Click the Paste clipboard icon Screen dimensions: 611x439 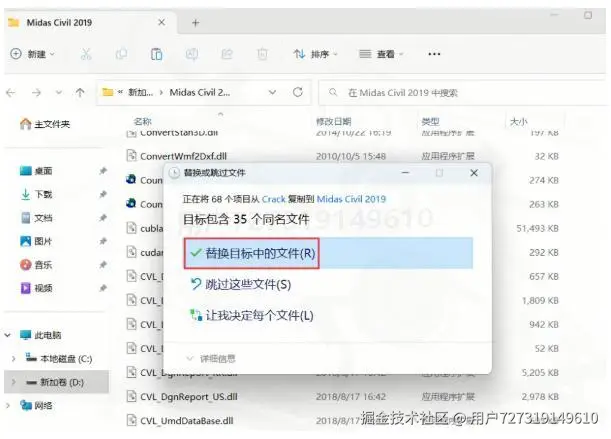[x=157, y=54]
